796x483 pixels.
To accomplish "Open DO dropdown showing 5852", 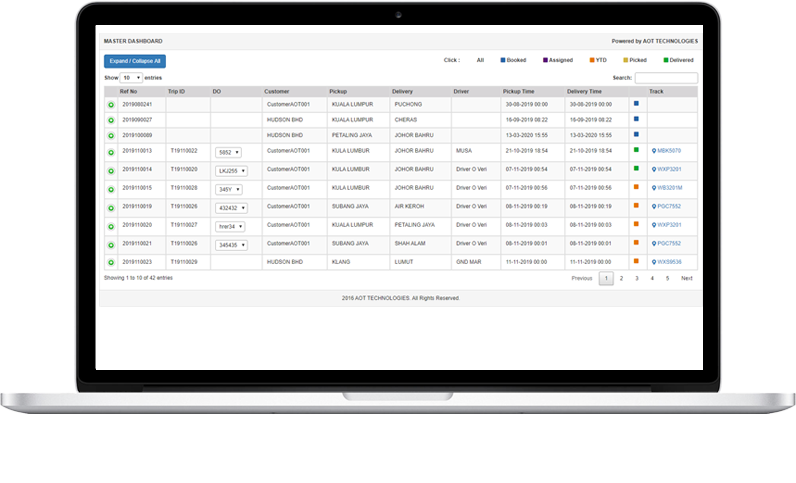I will (x=229, y=152).
